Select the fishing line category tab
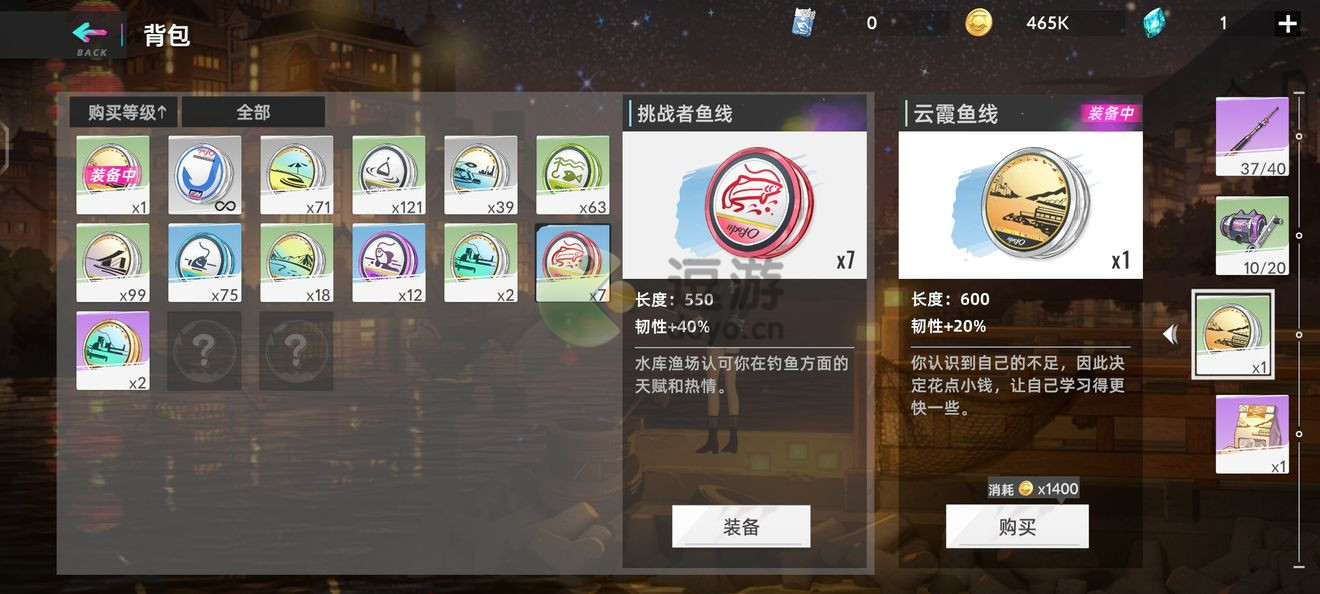 pyautogui.click(x=1233, y=335)
